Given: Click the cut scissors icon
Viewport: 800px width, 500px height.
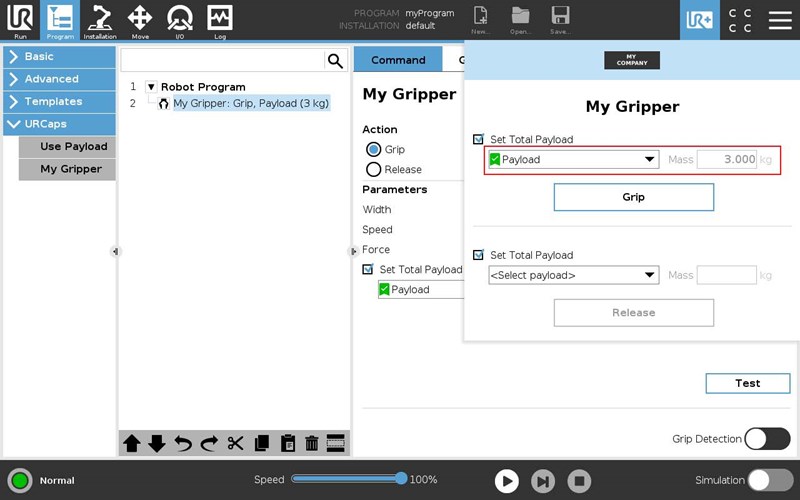Looking at the screenshot, I should click(x=236, y=444).
